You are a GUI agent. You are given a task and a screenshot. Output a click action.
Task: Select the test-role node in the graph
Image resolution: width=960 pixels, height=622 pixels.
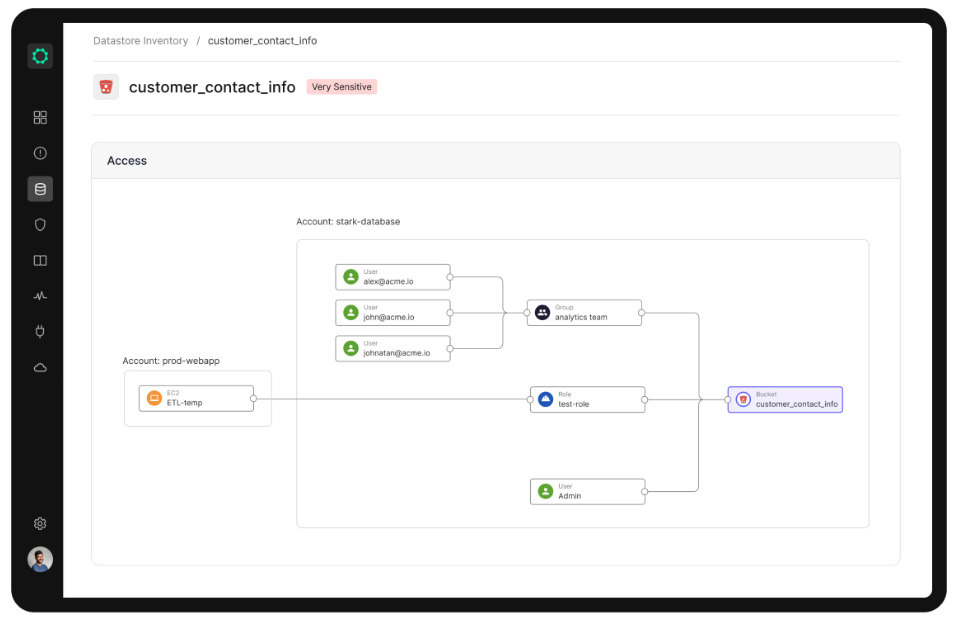pyautogui.click(x=587, y=399)
